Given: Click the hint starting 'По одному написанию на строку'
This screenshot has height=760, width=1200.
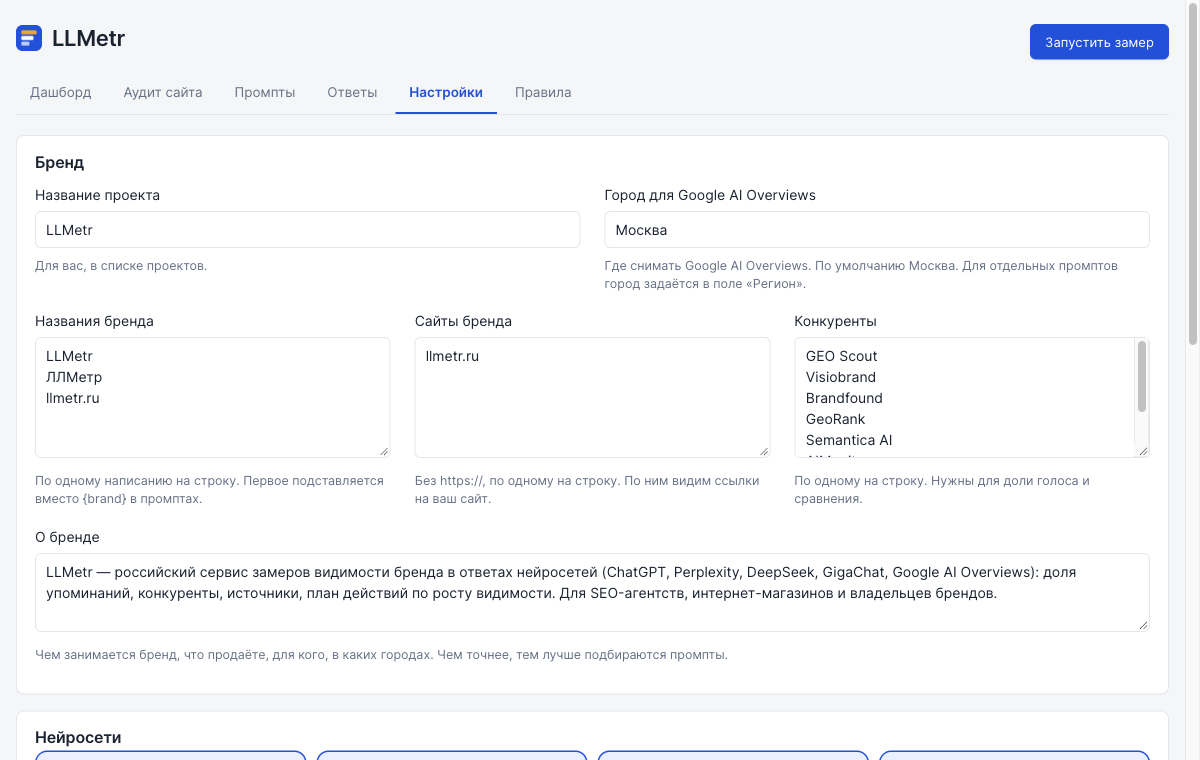Looking at the screenshot, I should click(209, 489).
